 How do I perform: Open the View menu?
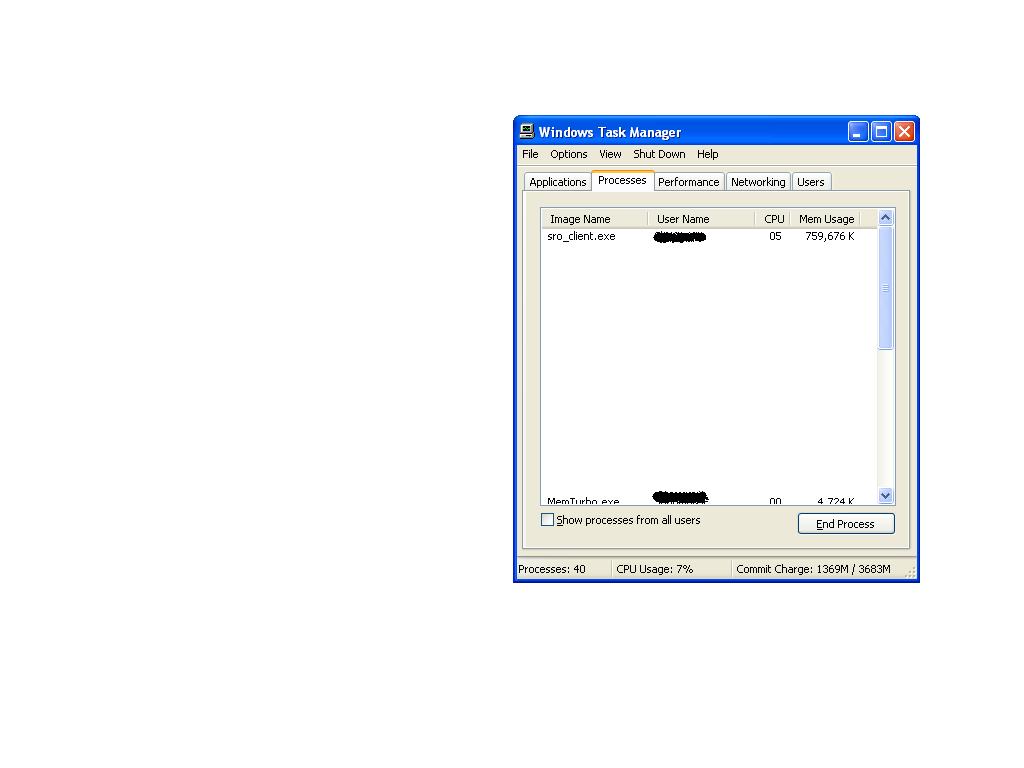point(610,154)
